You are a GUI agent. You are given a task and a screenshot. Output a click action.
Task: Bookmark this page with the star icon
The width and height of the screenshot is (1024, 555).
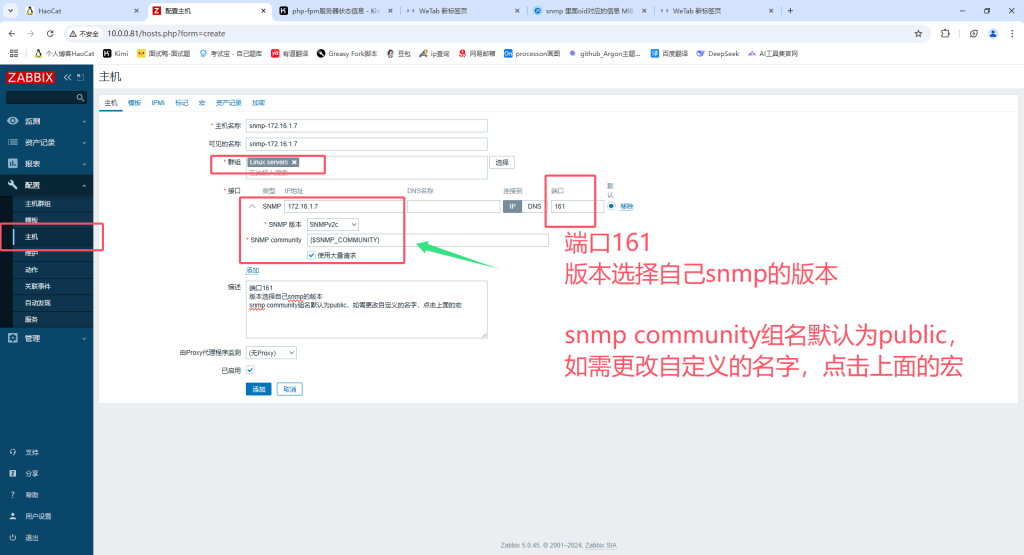pyautogui.click(x=918, y=33)
